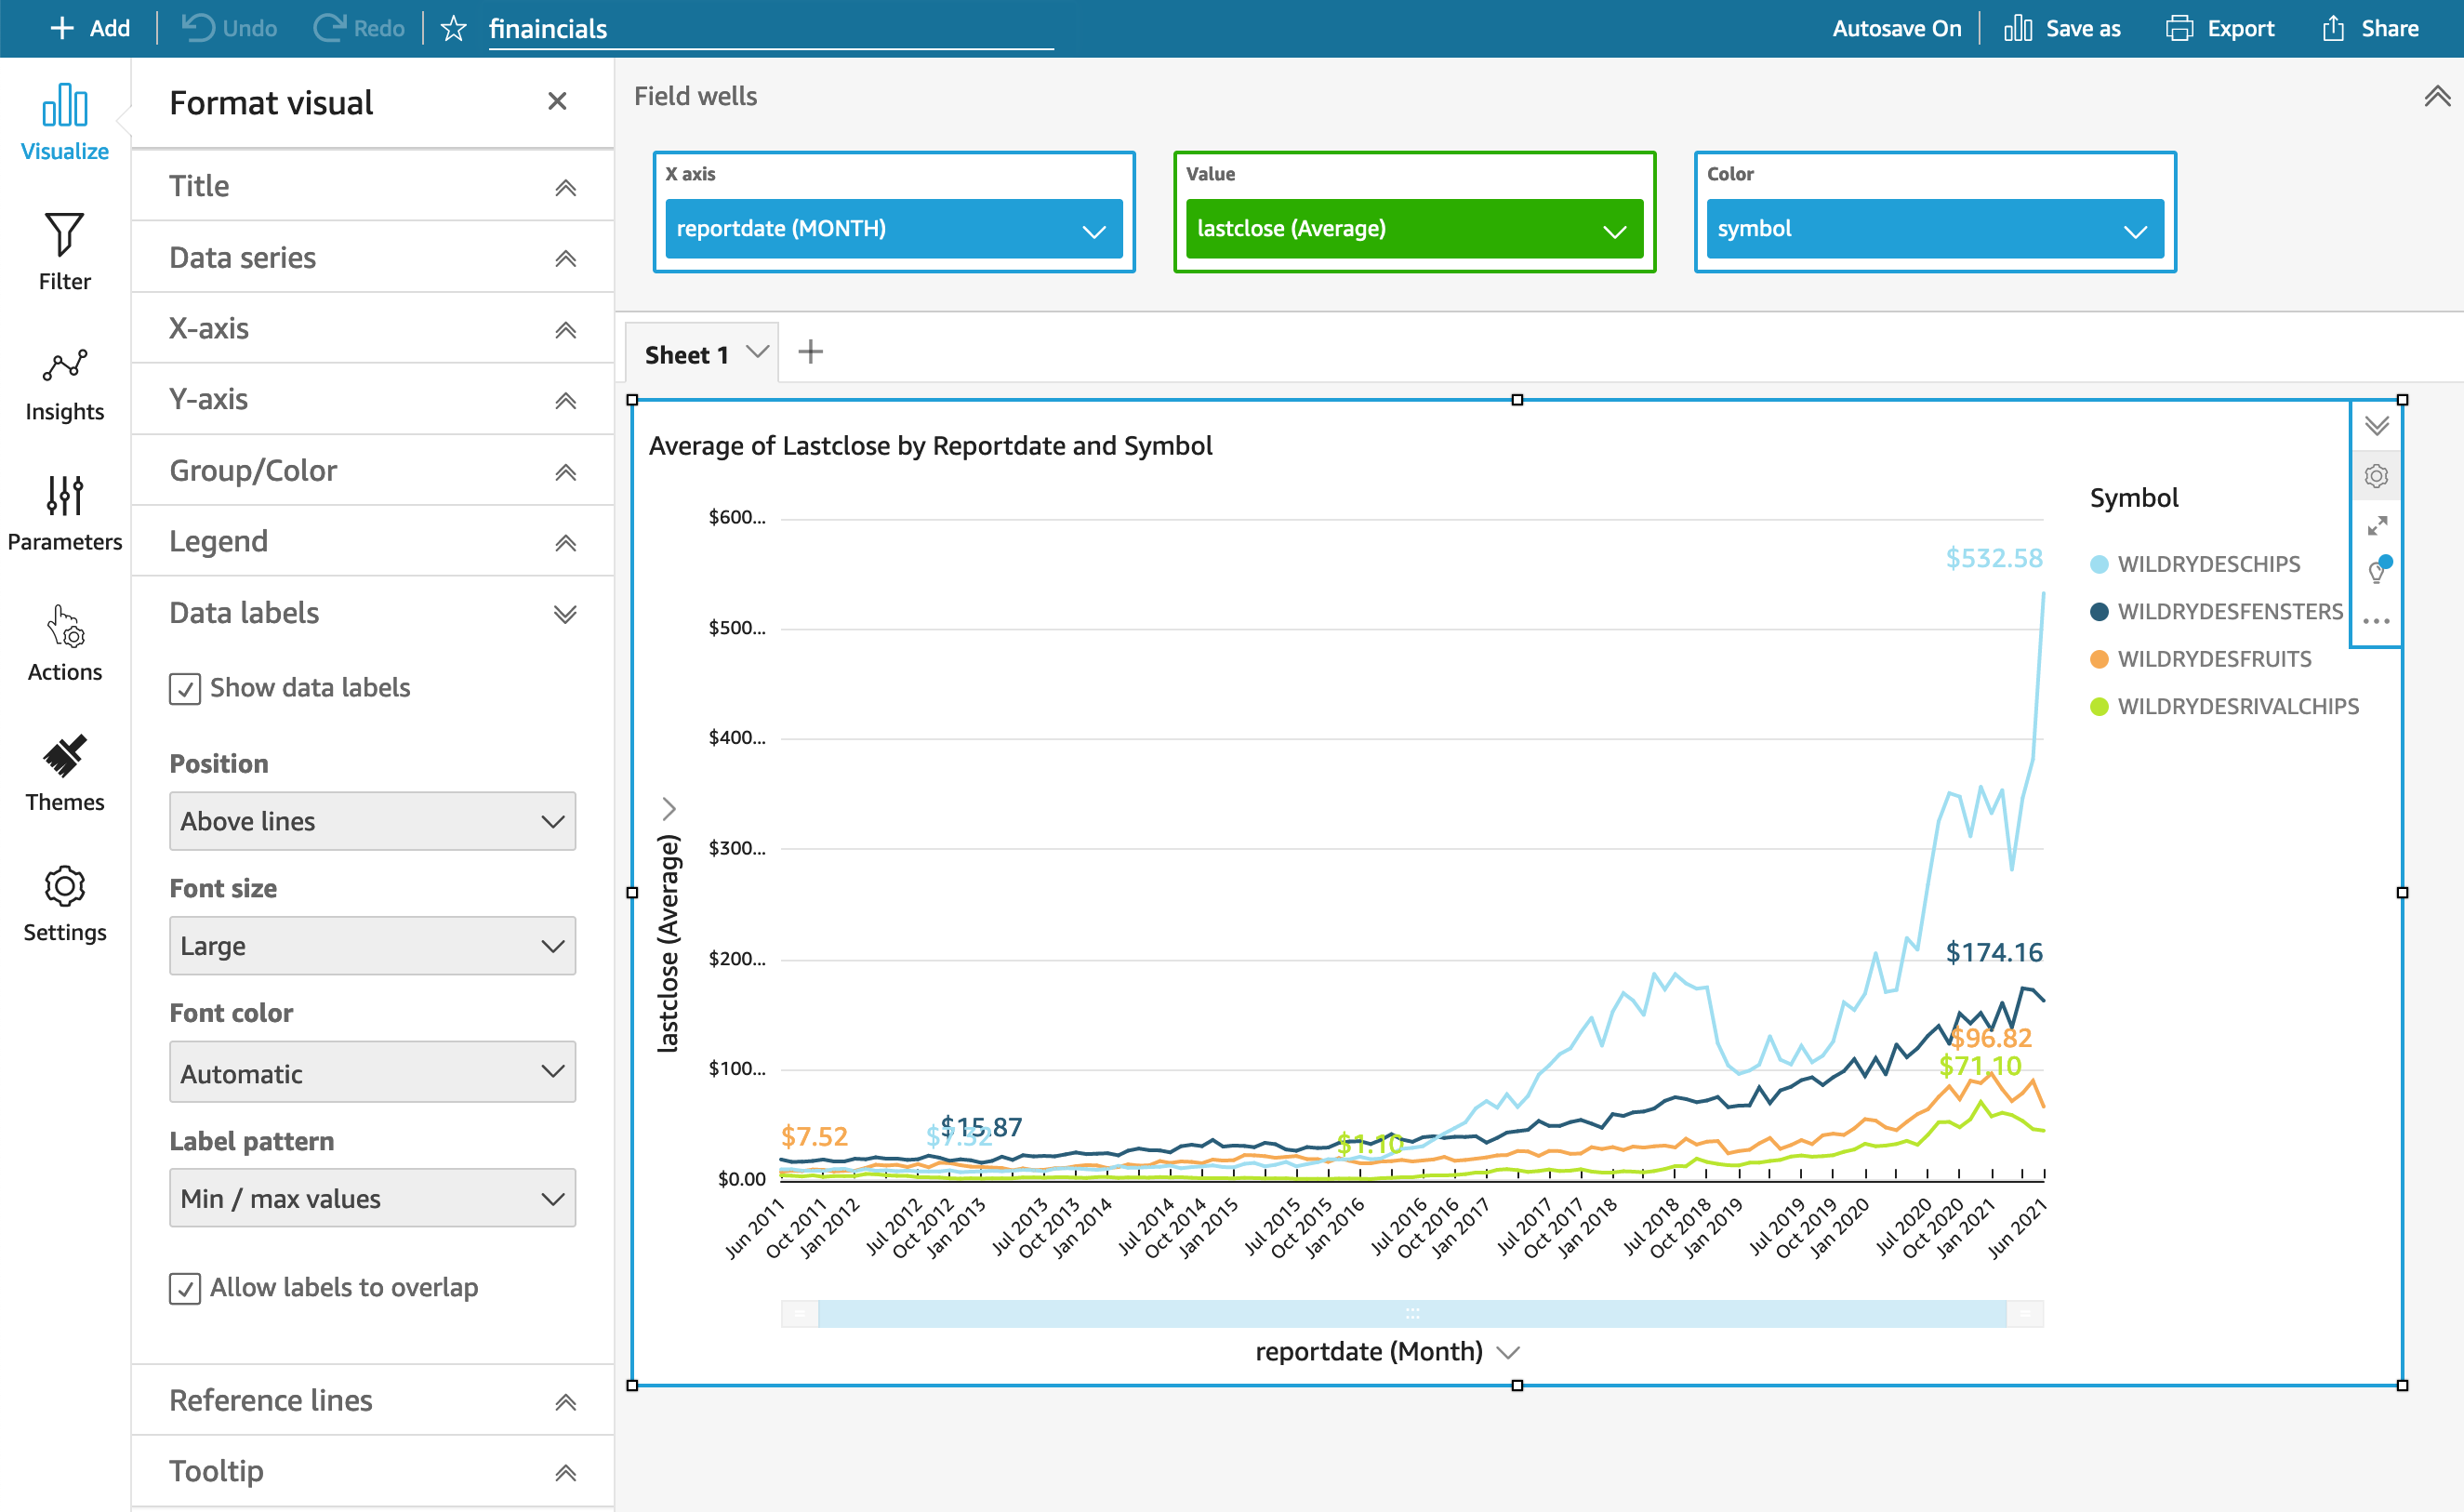Click the visual's format gear icon
This screenshot has height=1512, width=2464.
click(x=2376, y=476)
